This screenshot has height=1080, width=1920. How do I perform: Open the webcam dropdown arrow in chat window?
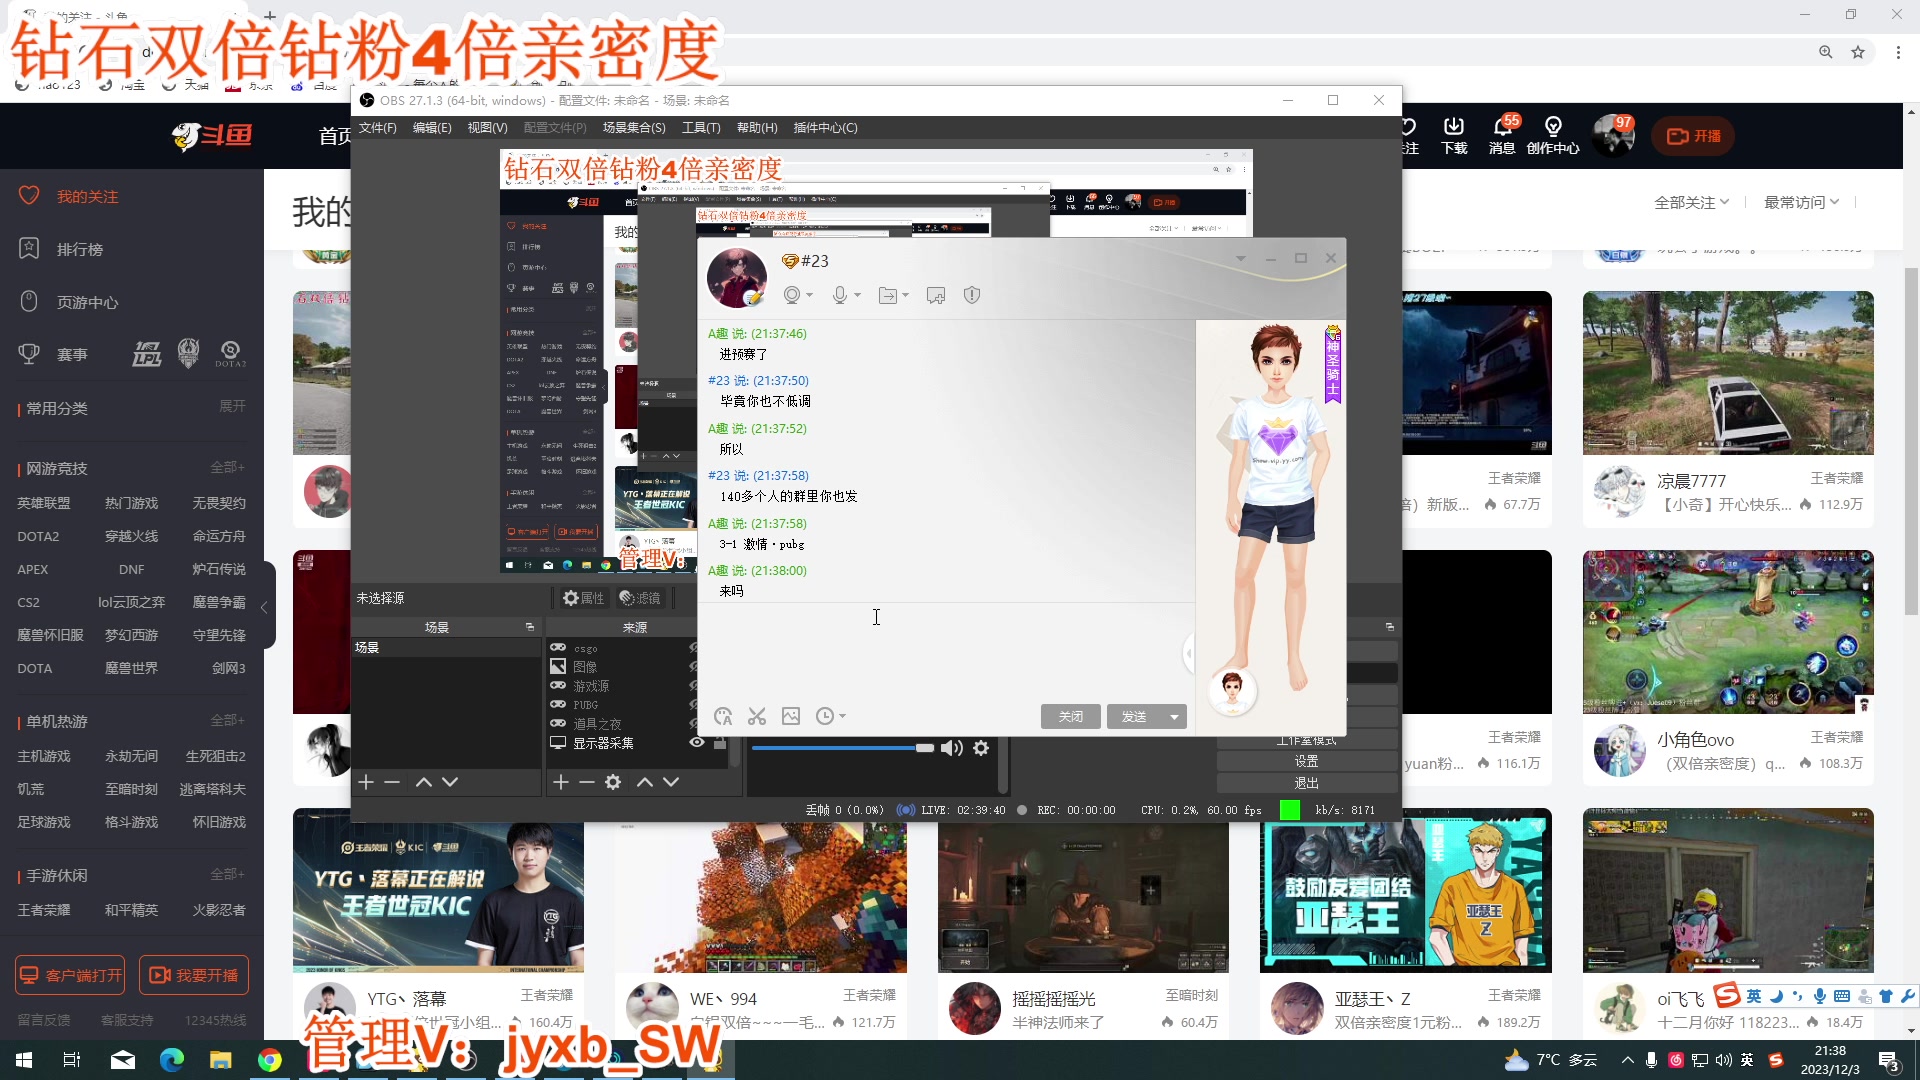coord(808,294)
